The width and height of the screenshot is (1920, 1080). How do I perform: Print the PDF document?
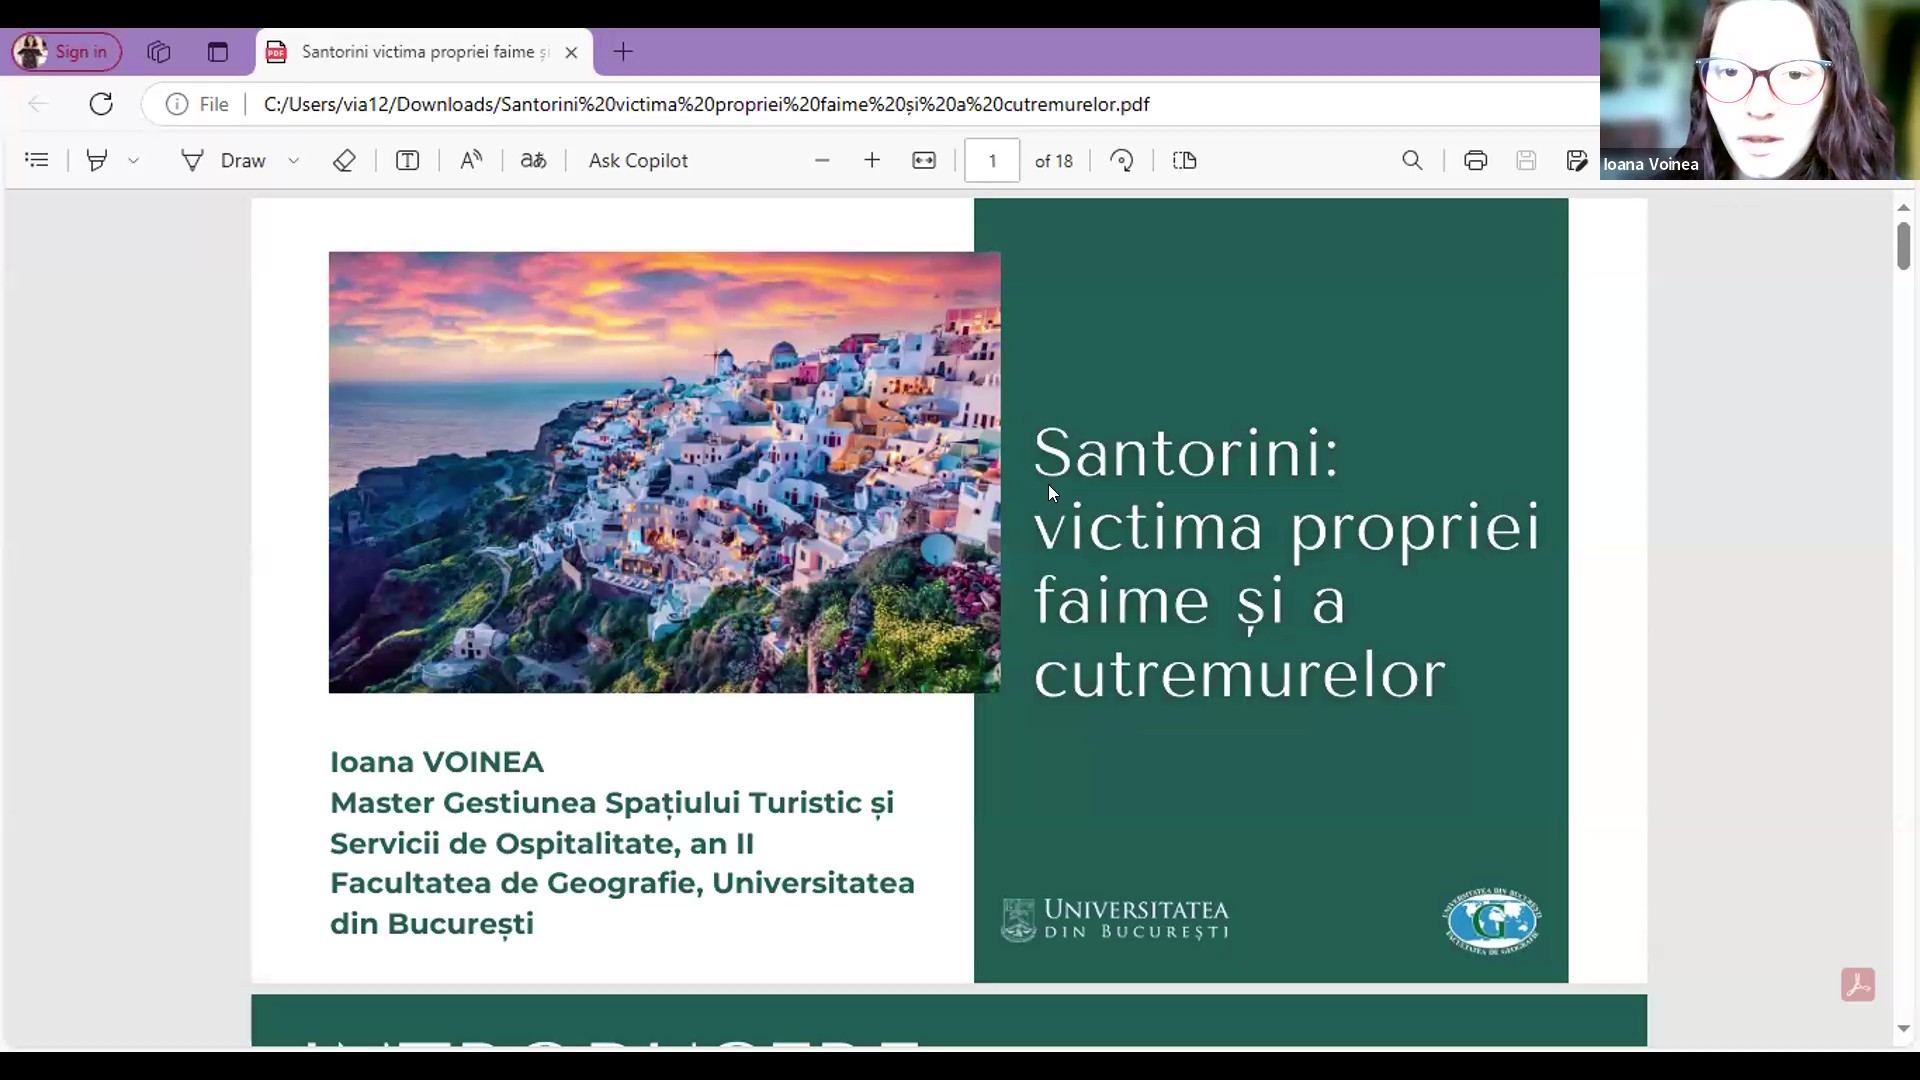1475,160
